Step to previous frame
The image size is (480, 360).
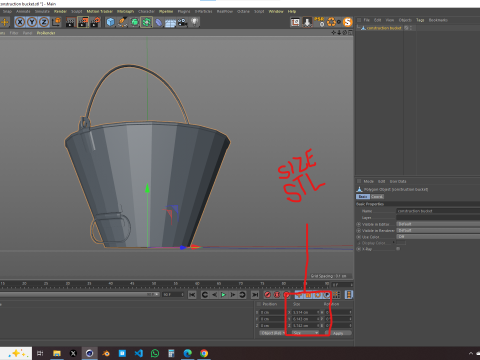pyautogui.click(x=214, y=295)
